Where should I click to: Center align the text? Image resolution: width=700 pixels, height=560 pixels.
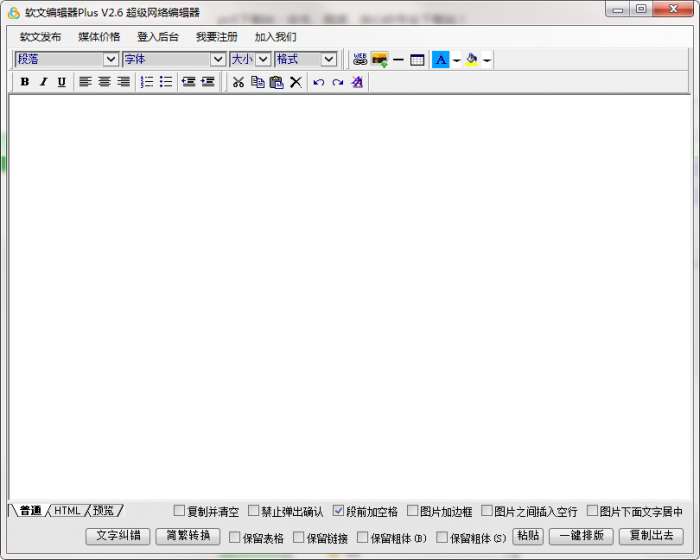pyautogui.click(x=104, y=82)
